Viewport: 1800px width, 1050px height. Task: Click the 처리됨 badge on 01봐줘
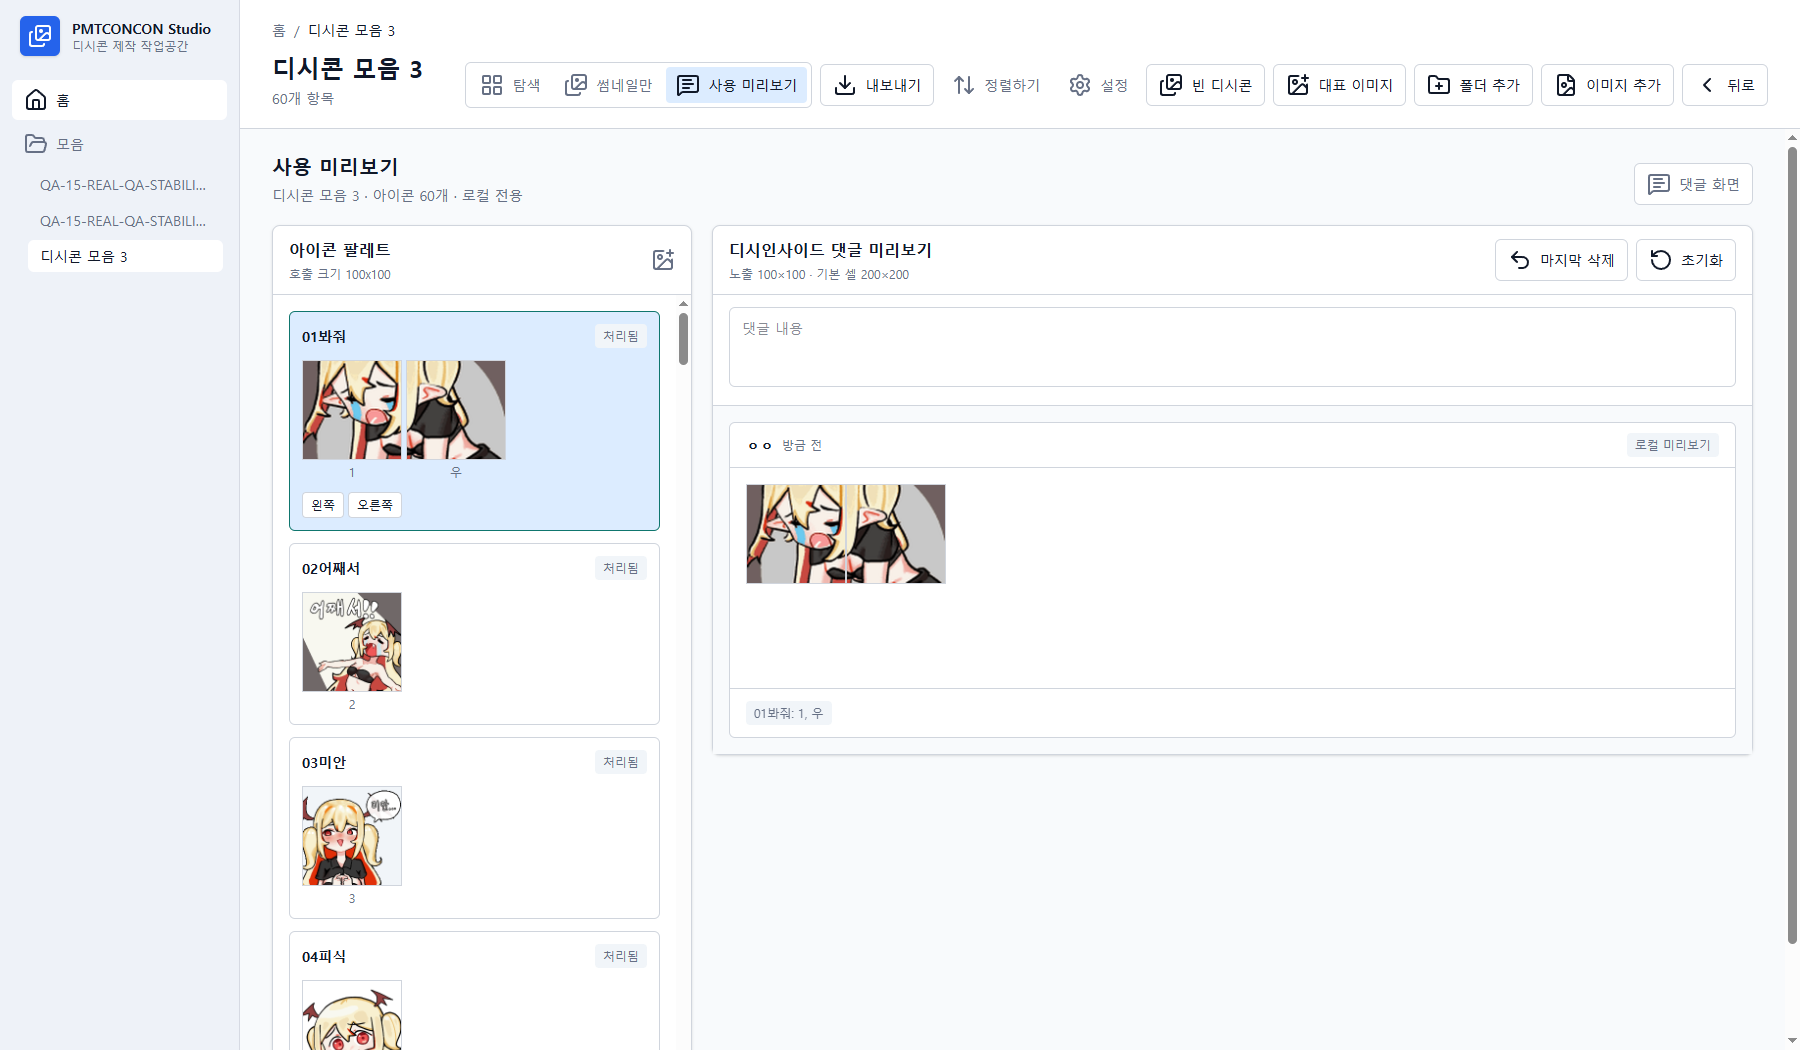[x=621, y=336]
